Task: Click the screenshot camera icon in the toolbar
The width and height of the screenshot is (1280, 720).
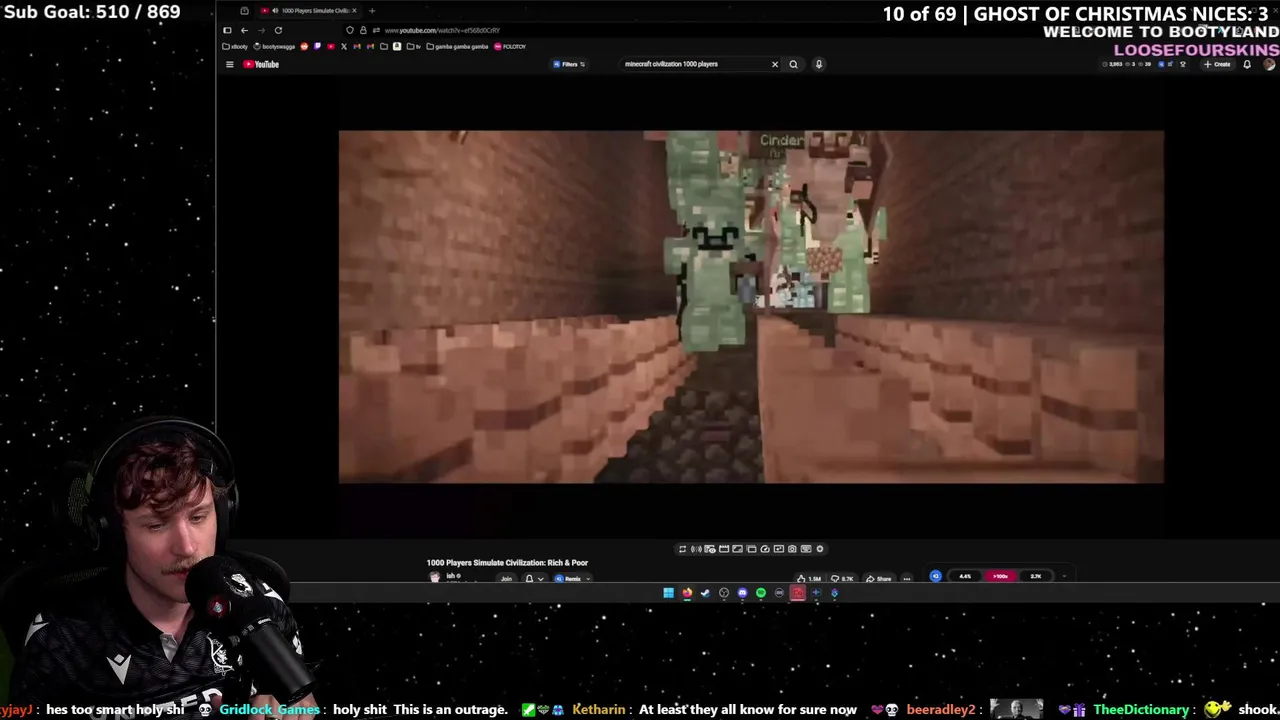Action: coord(792,549)
